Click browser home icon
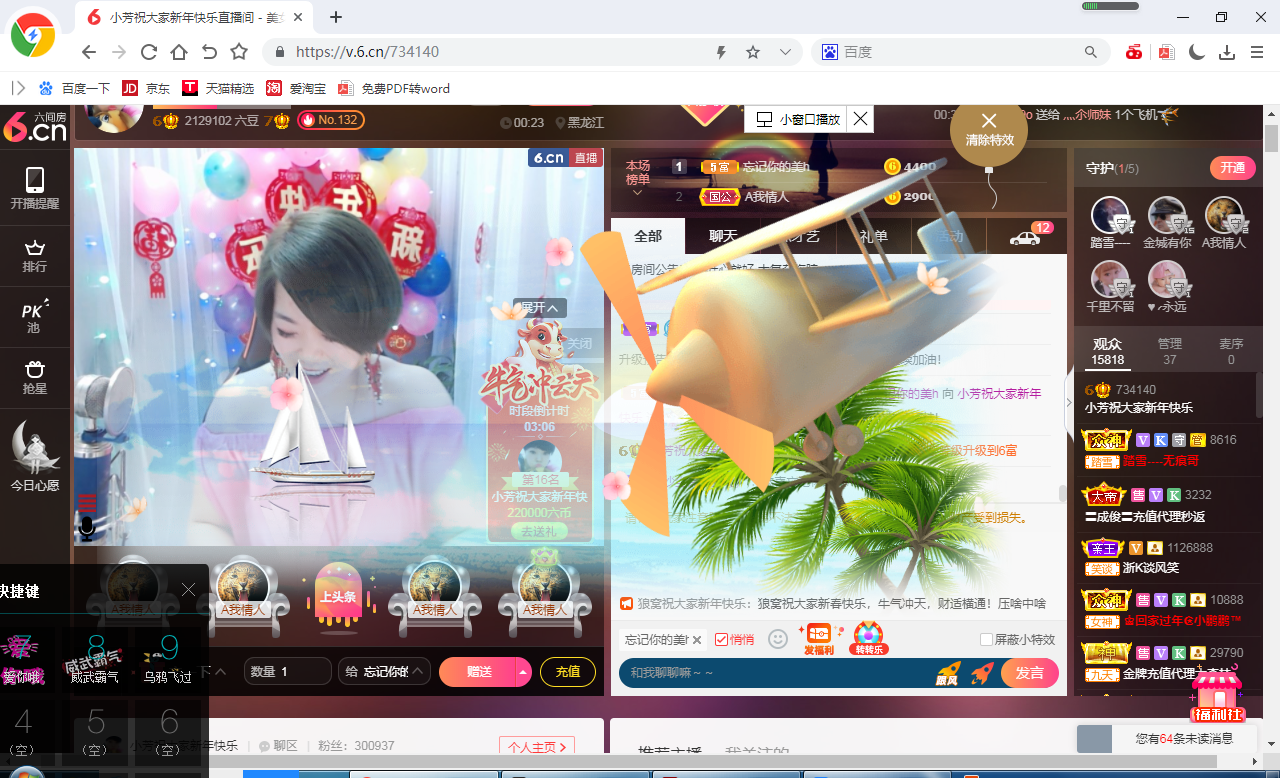Image resolution: width=1280 pixels, height=778 pixels. [179, 52]
